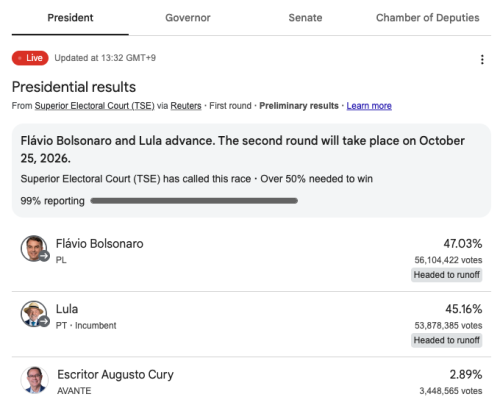Click the Learn more link

[x=369, y=106]
